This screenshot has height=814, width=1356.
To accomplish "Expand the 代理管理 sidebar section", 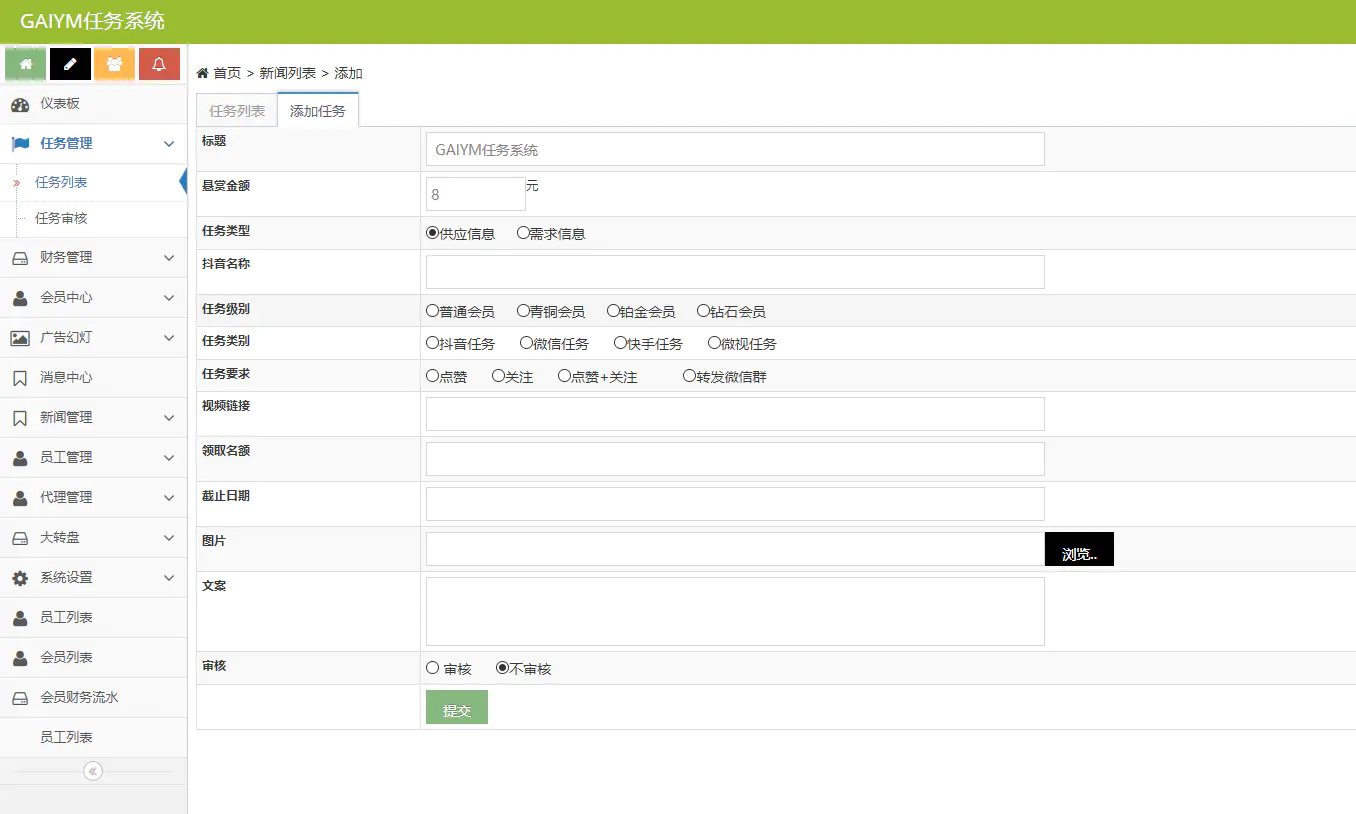I will (x=169, y=498).
